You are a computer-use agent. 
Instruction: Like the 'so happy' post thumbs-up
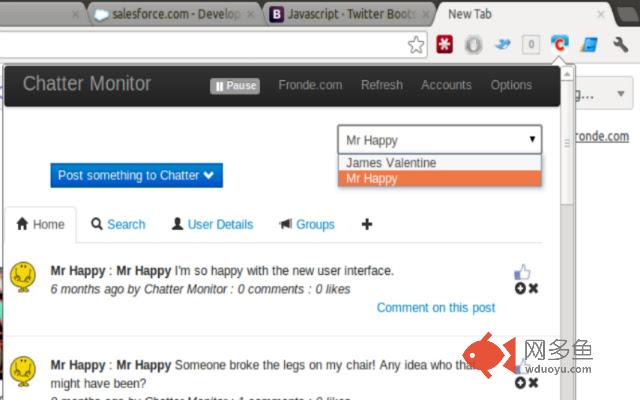522,272
